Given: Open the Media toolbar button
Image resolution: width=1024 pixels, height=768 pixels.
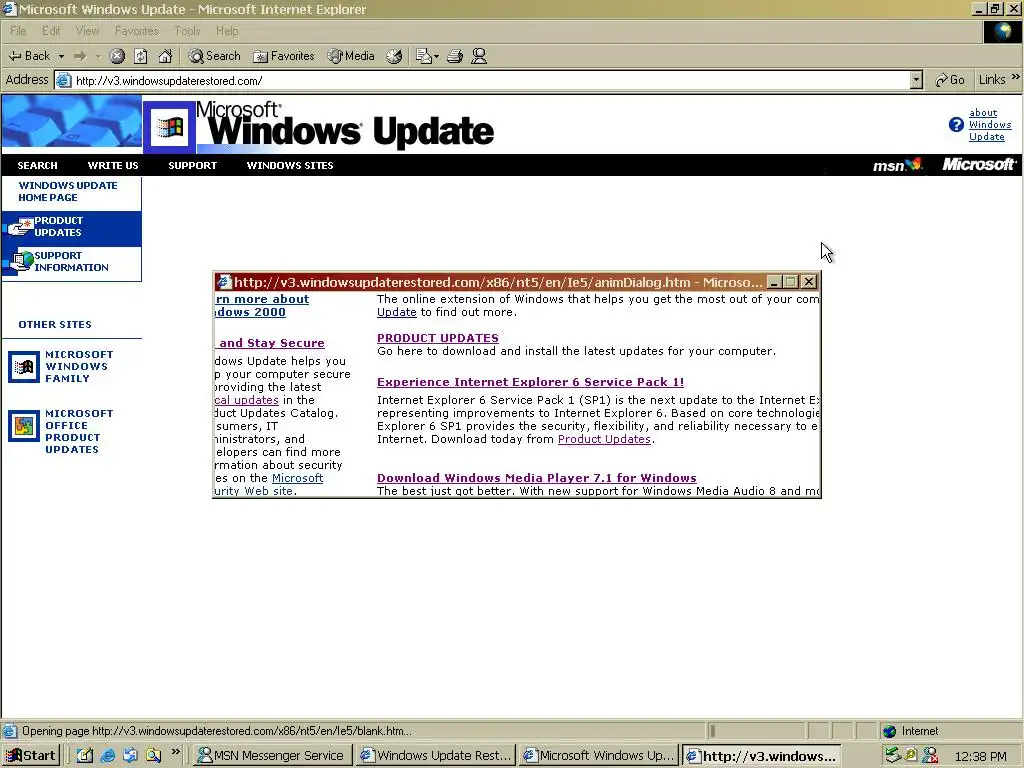Looking at the screenshot, I should click(x=351, y=56).
